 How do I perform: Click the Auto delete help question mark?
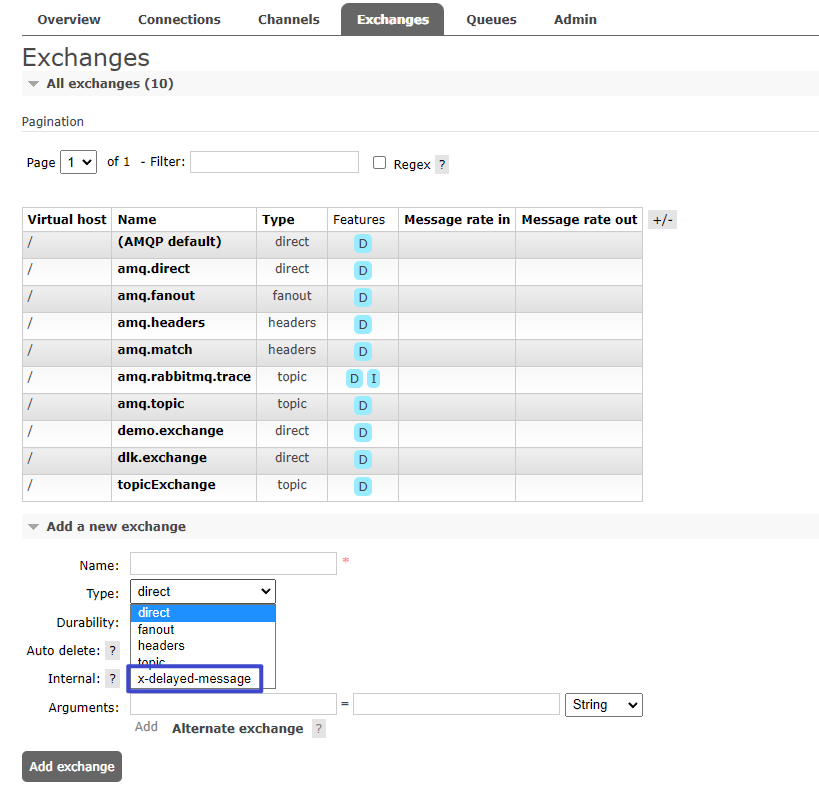(113, 651)
